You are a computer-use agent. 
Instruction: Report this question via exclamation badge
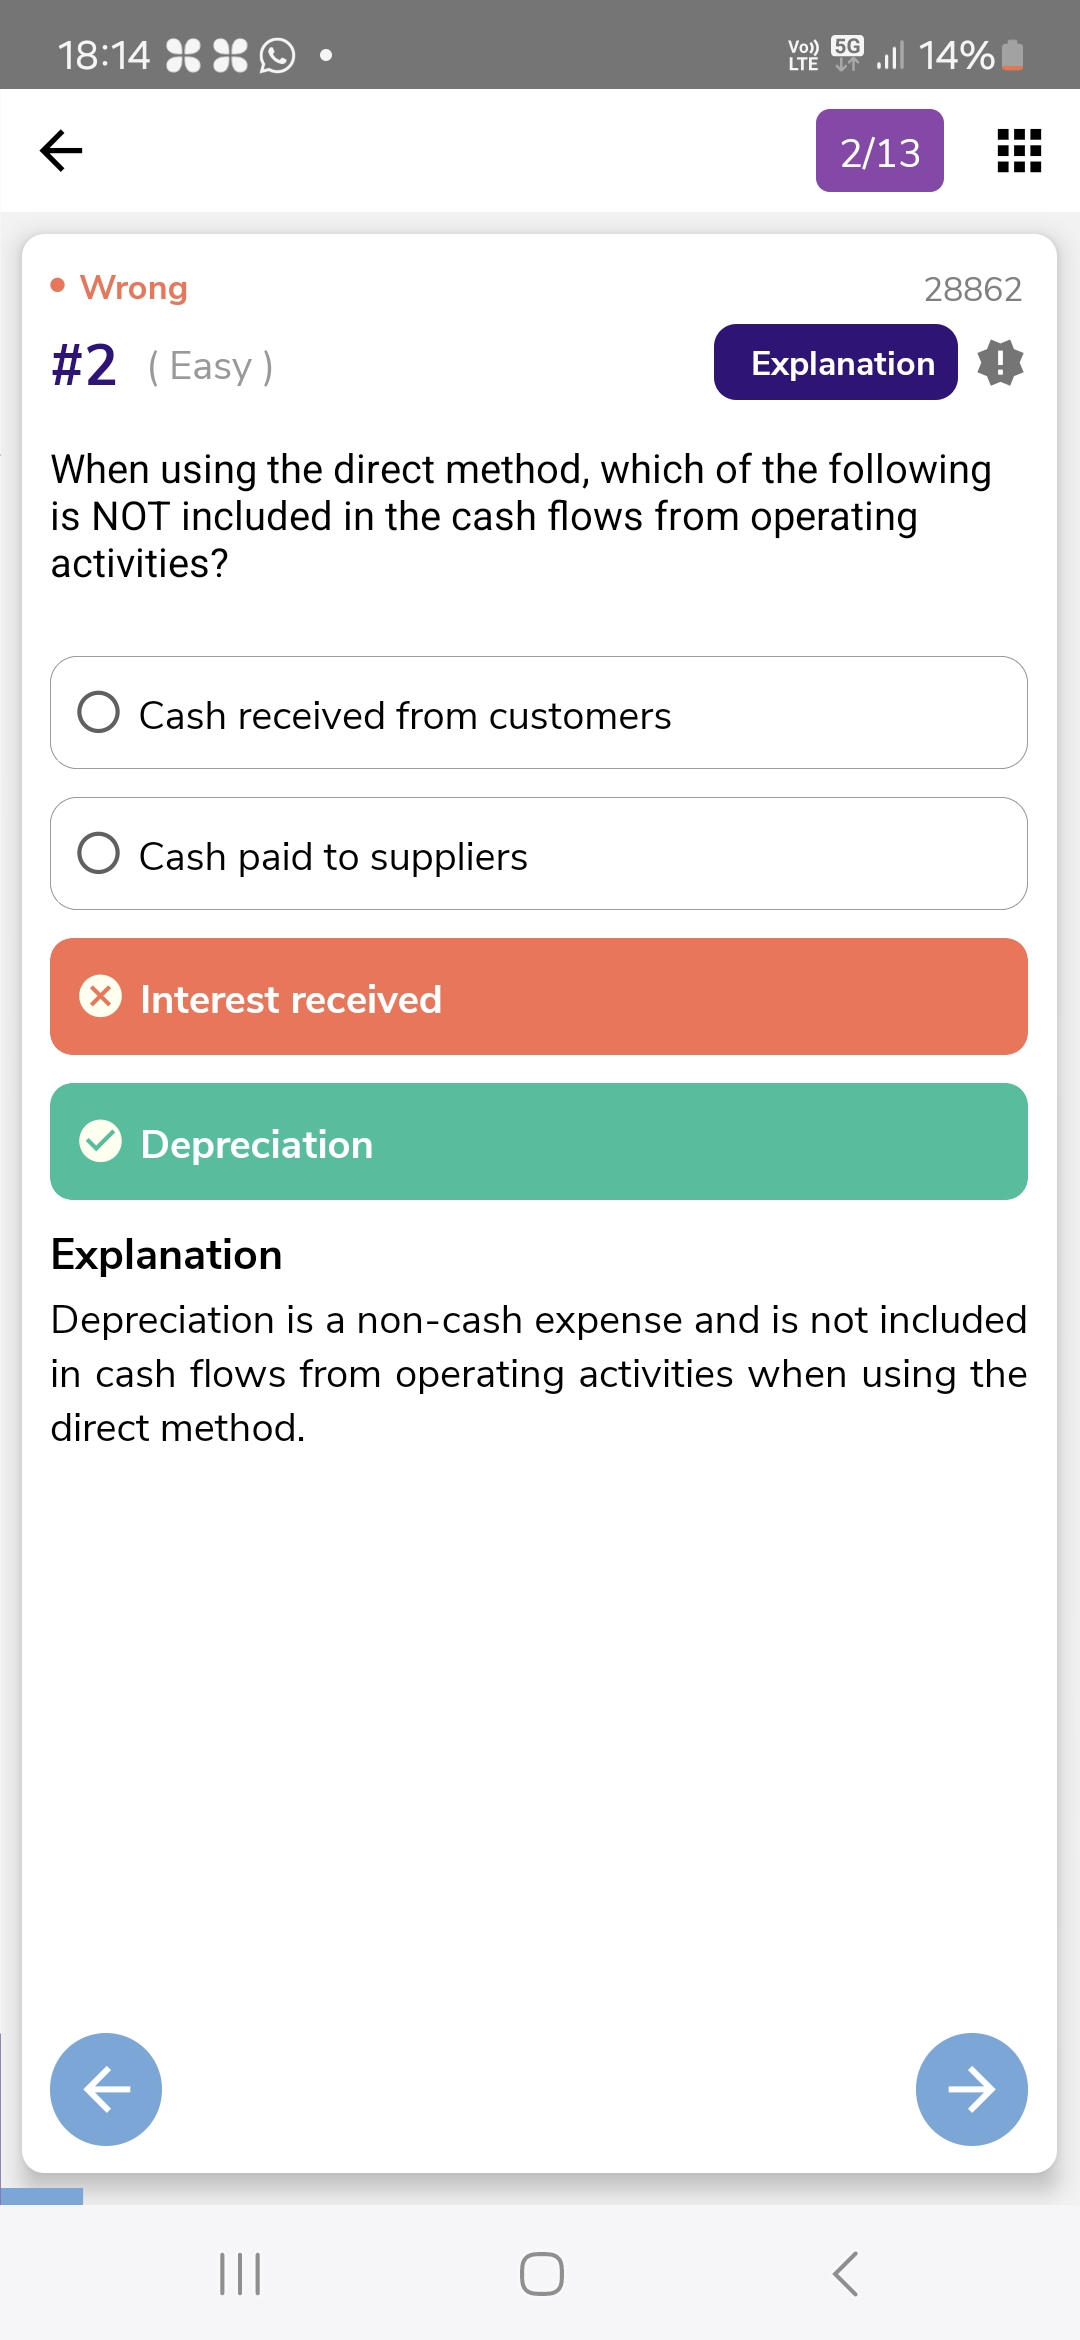[1000, 363]
